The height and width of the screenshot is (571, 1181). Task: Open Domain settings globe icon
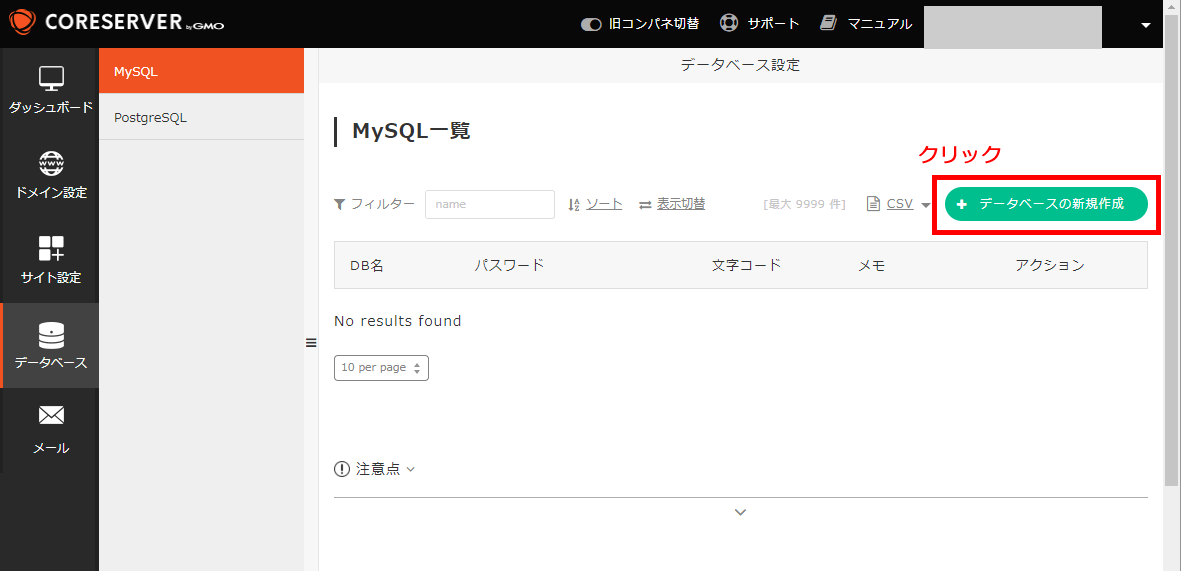point(51,163)
